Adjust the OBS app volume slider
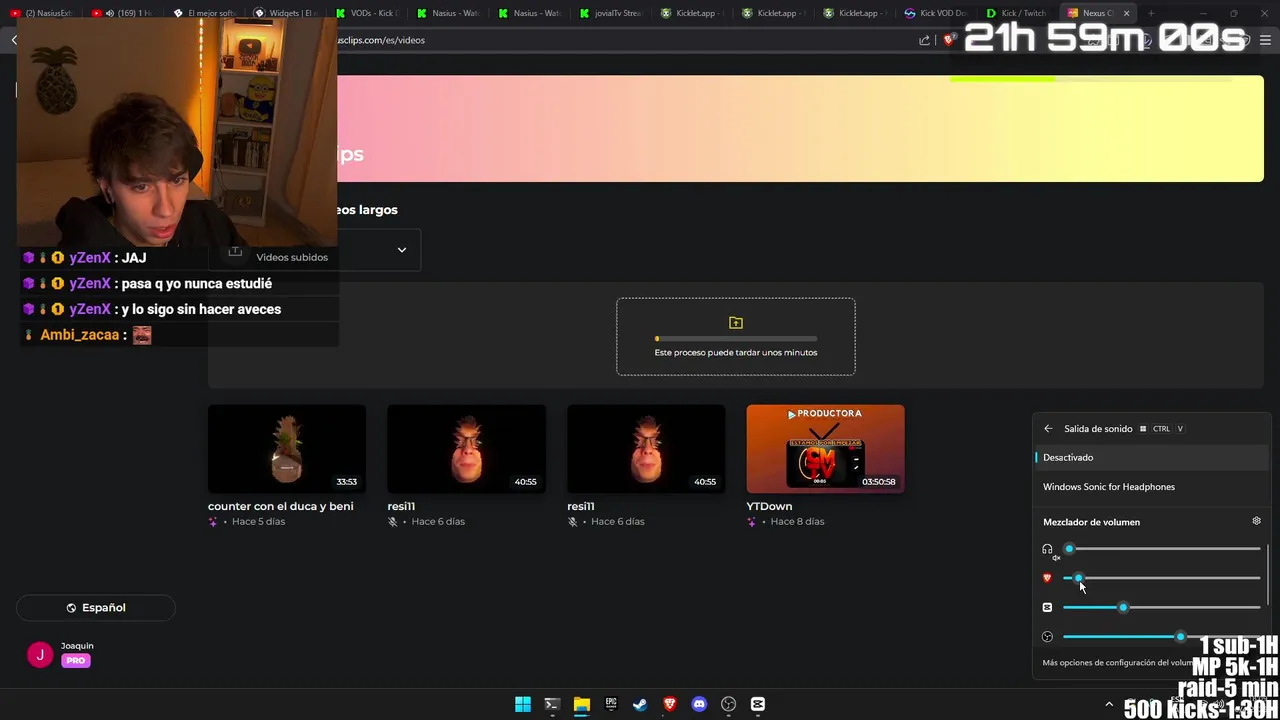This screenshot has height=720, width=1280. [1161, 637]
